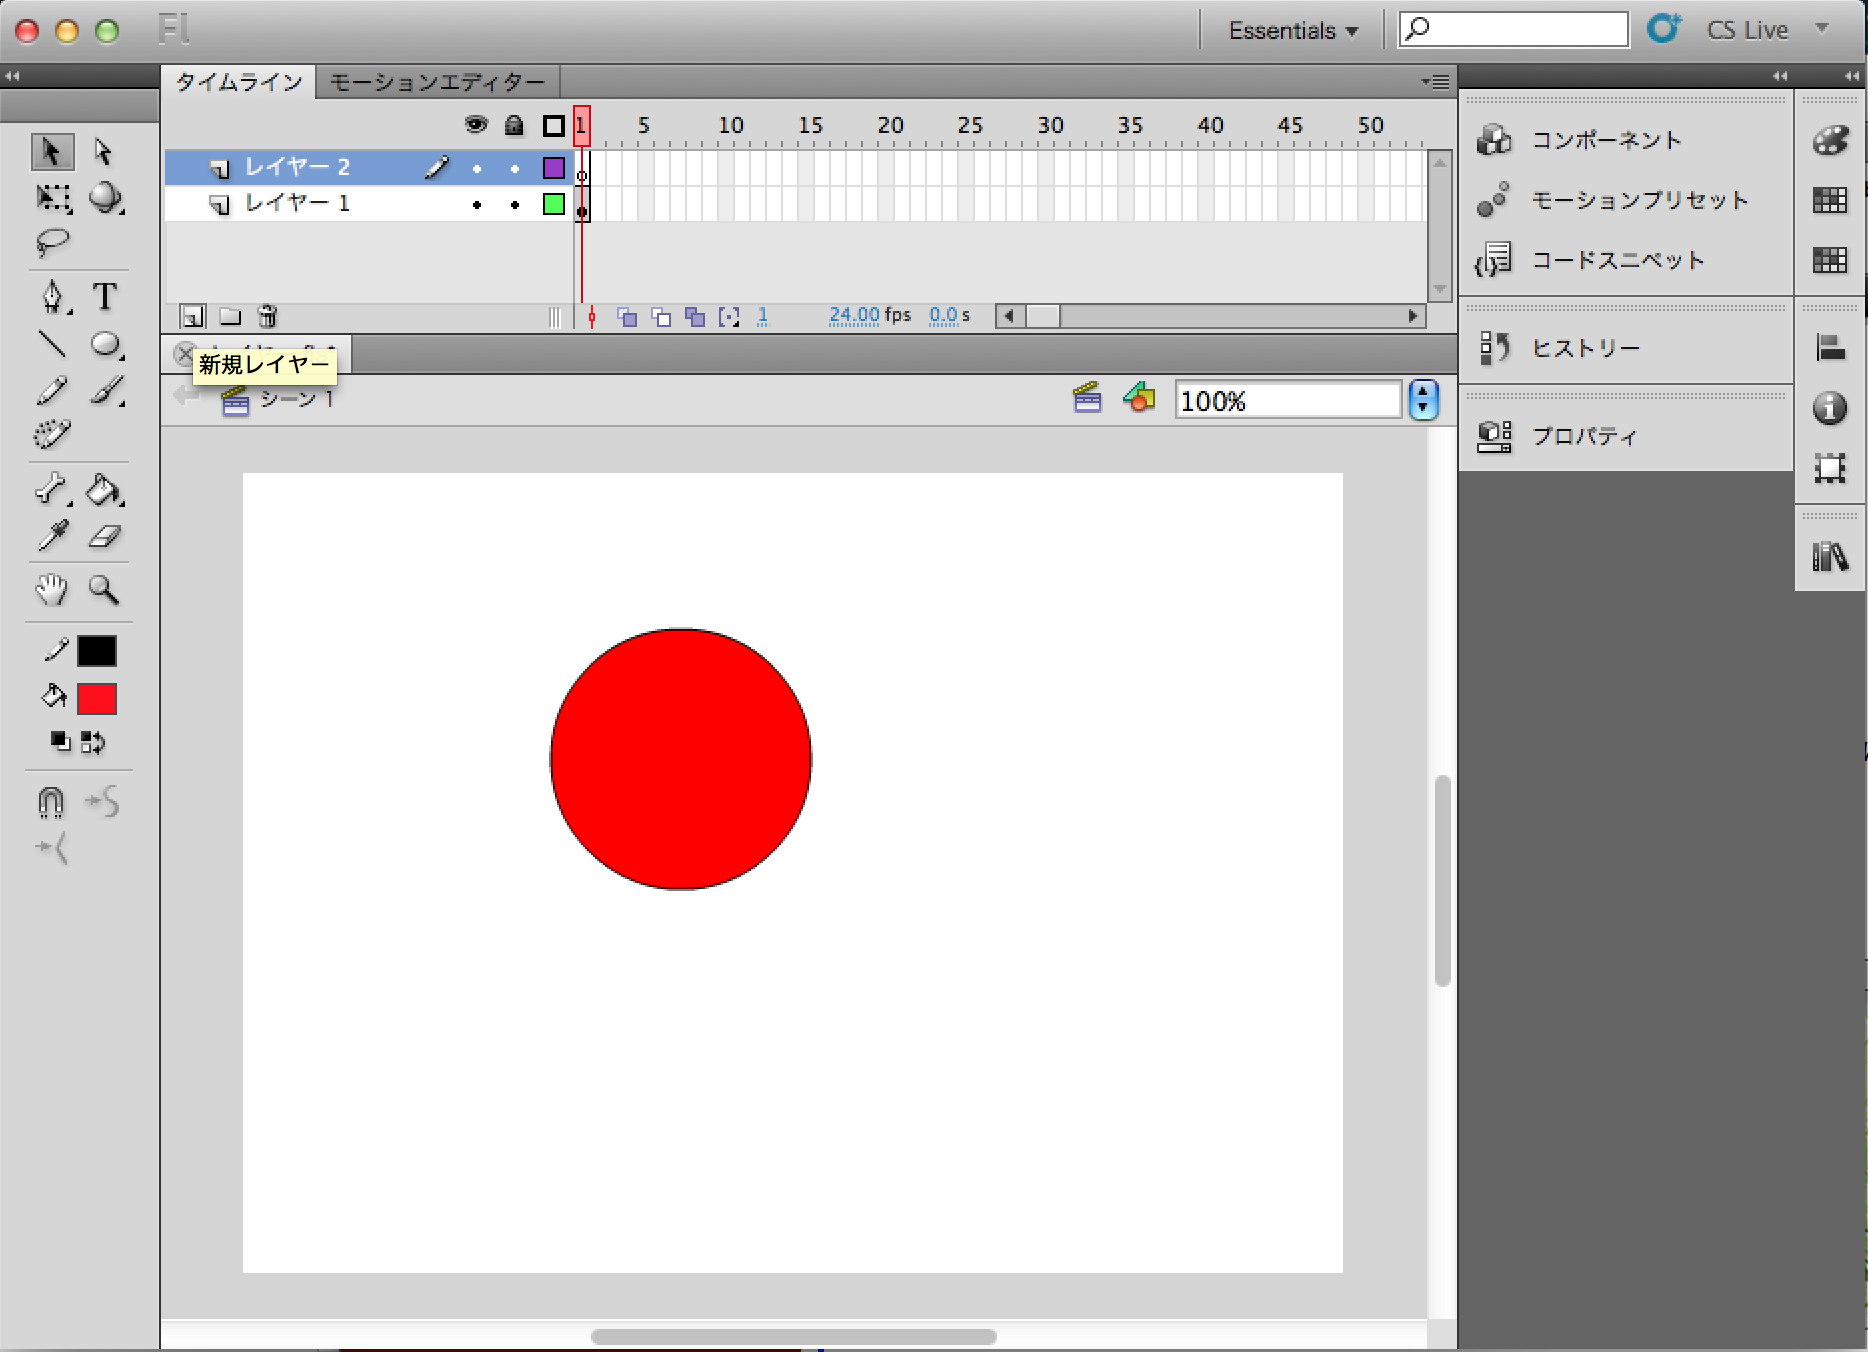
Task: Open the Essentials workspace dropdown
Action: click(1292, 31)
